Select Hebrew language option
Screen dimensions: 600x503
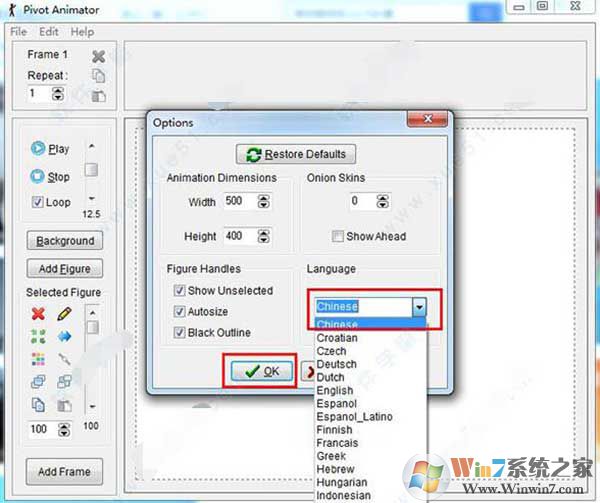pyautogui.click(x=370, y=469)
